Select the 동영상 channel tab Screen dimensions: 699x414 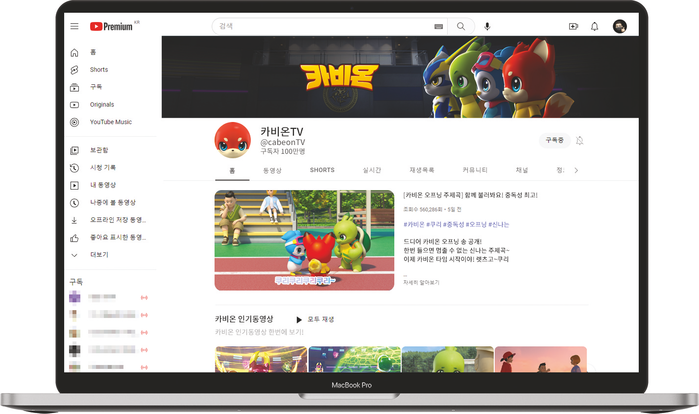point(272,171)
